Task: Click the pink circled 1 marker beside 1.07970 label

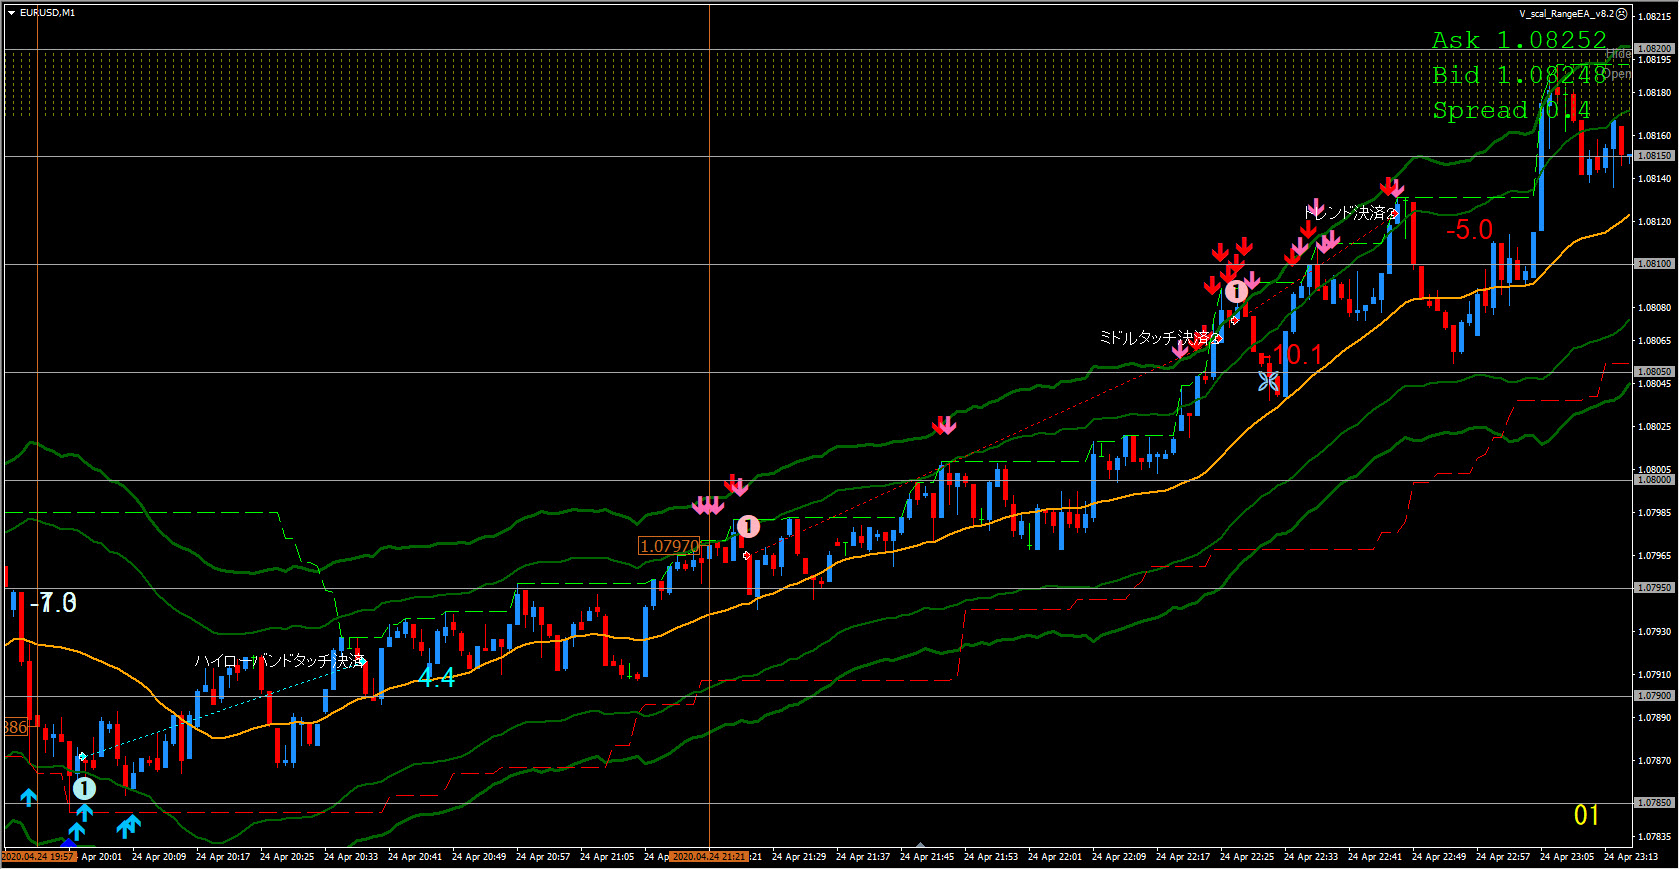Action: tap(748, 527)
